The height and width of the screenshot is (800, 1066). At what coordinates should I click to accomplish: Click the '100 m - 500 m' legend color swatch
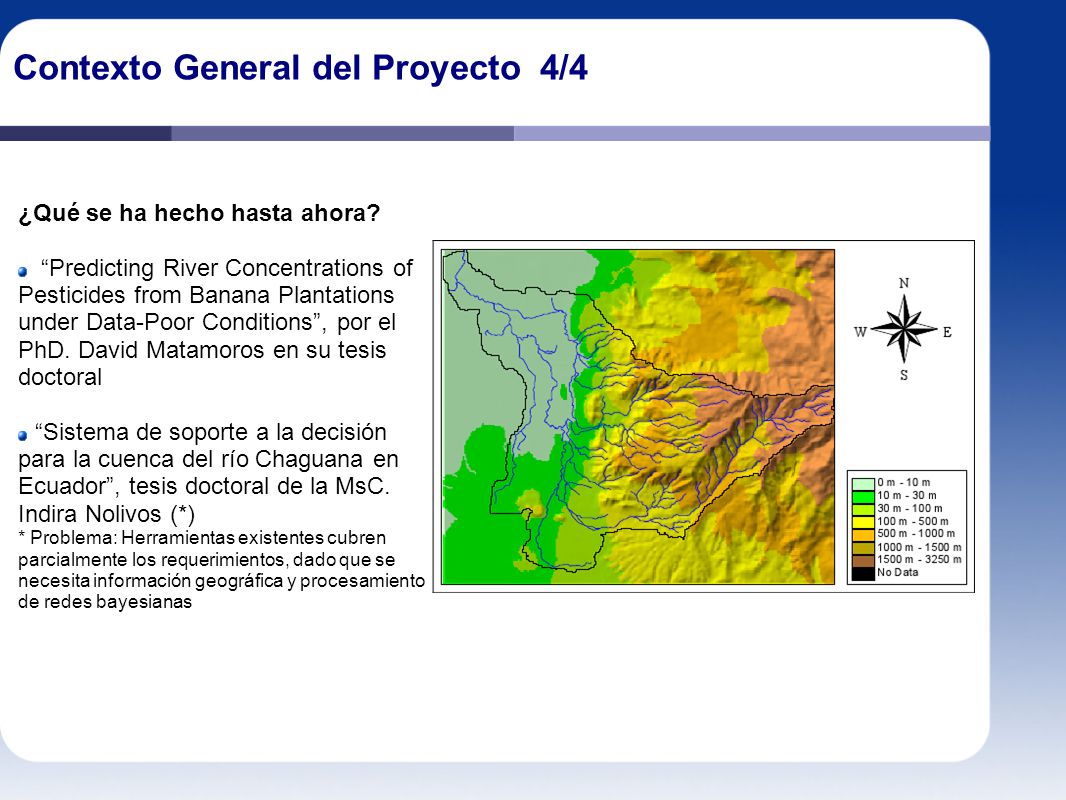(863, 522)
